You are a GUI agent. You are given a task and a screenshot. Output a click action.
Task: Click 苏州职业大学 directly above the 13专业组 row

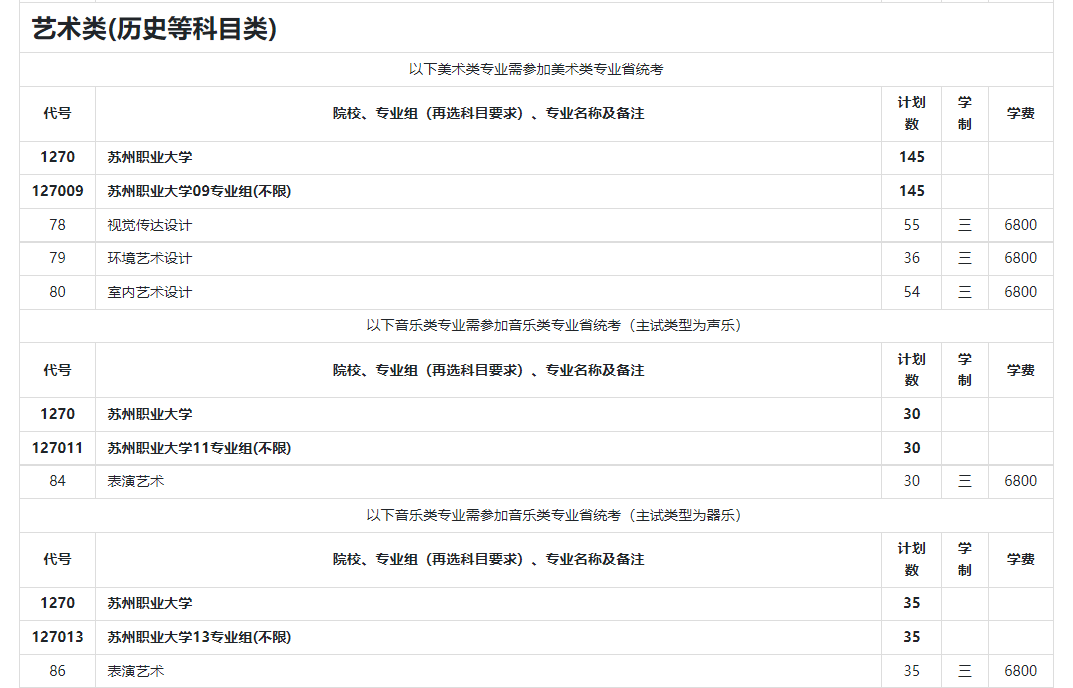point(150,603)
